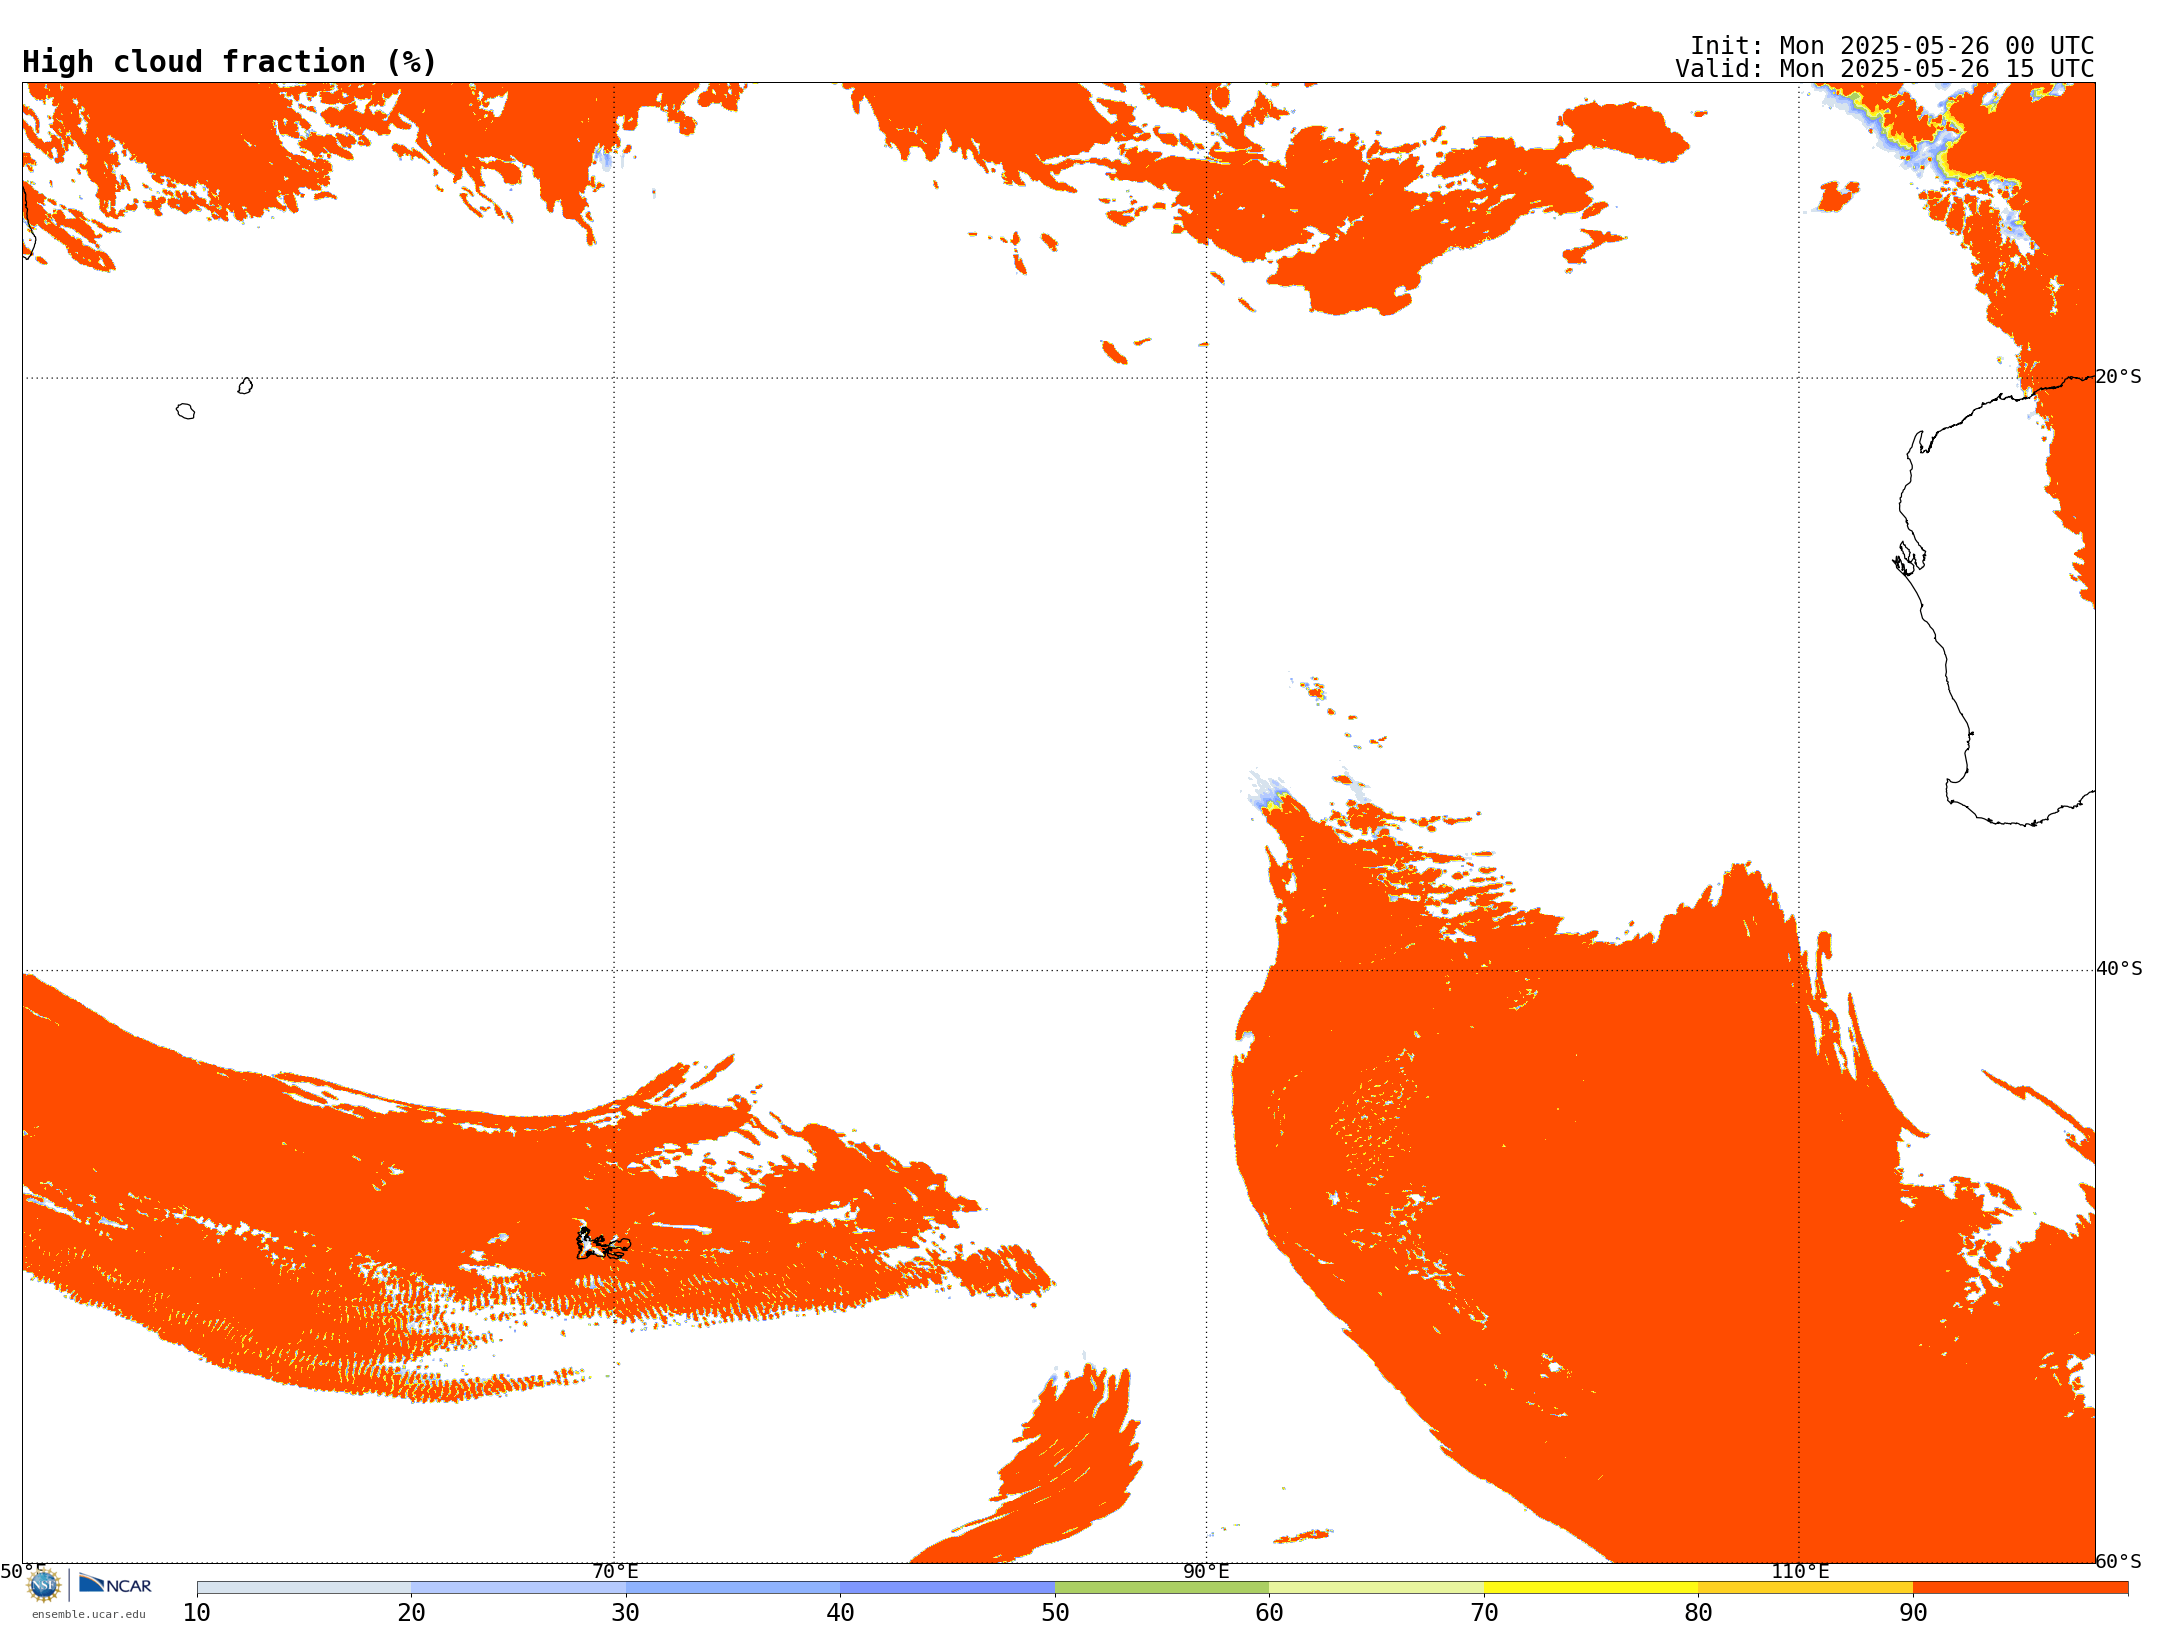
Task: Click the 40–50 periwinkle colorbar segment
Action: (947, 1588)
